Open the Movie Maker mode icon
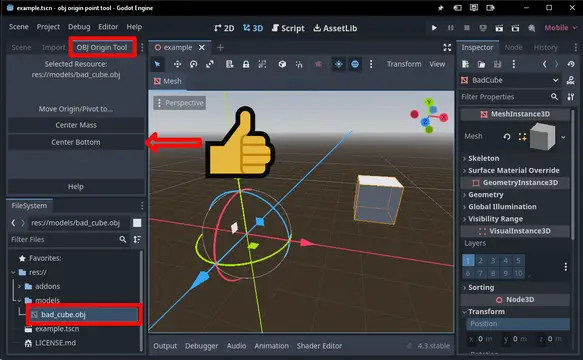This screenshot has width=583, height=360. pos(532,28)
